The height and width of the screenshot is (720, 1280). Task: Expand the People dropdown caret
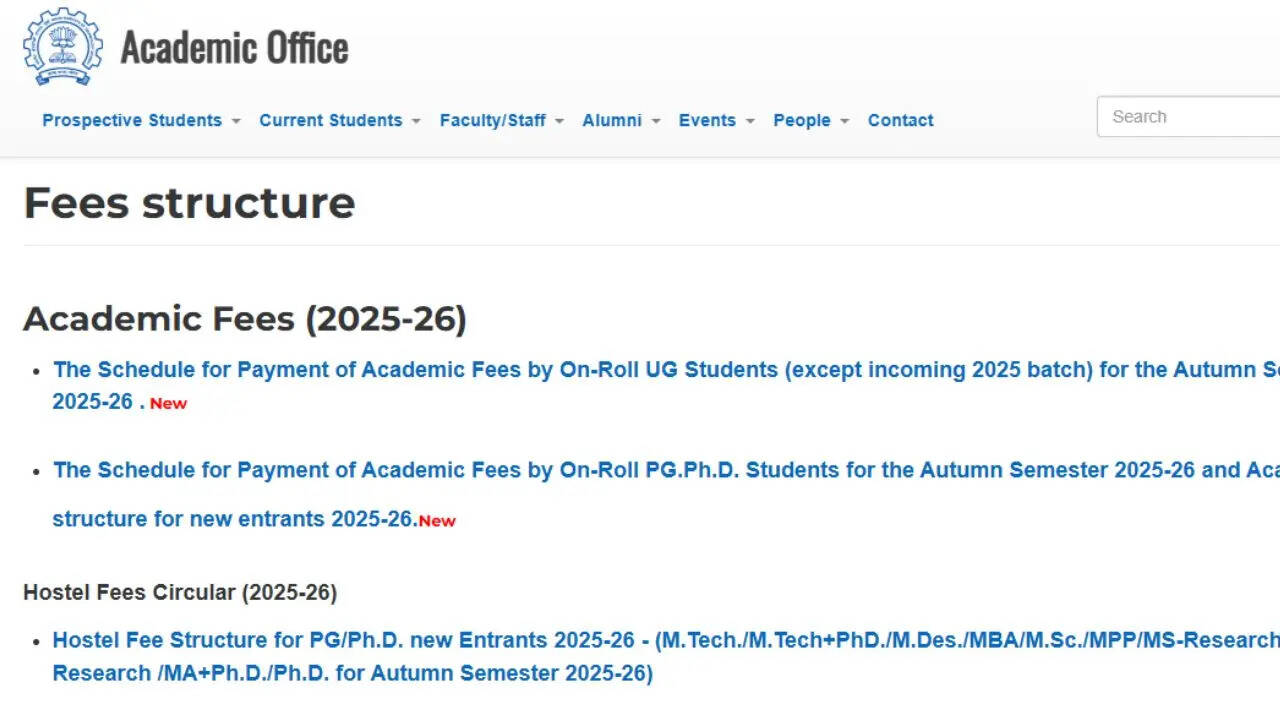(845, 121)
